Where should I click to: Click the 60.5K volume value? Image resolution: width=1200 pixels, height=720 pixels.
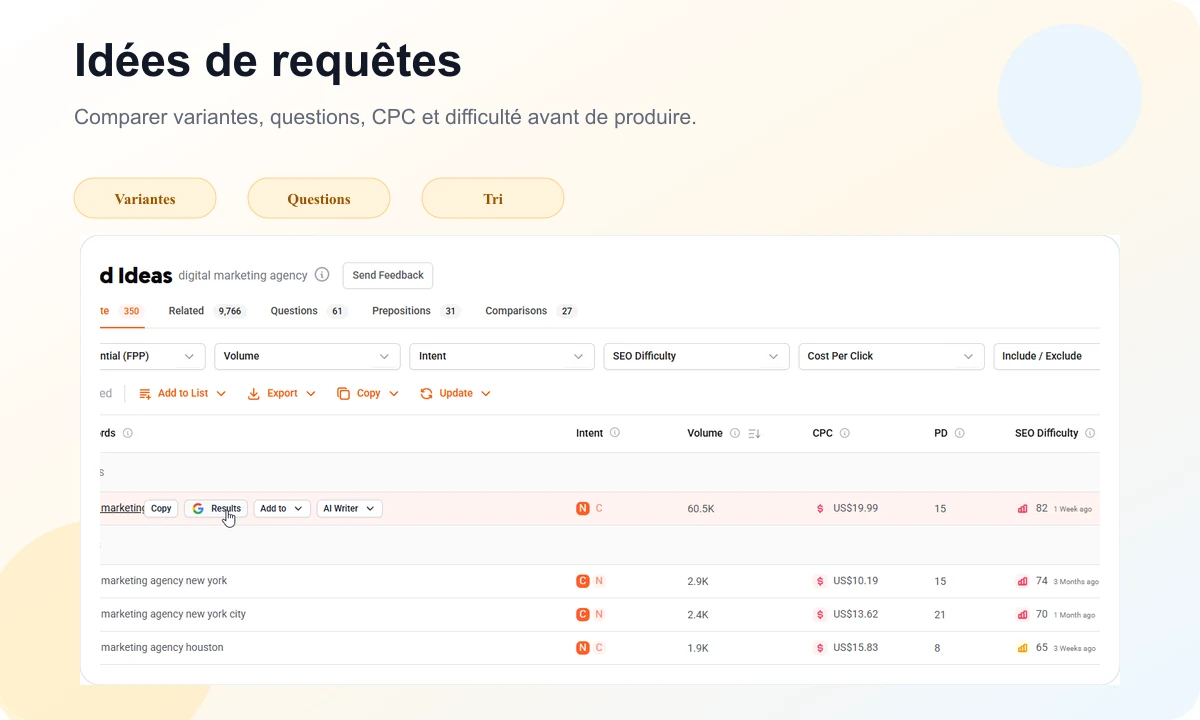[701, 509]
